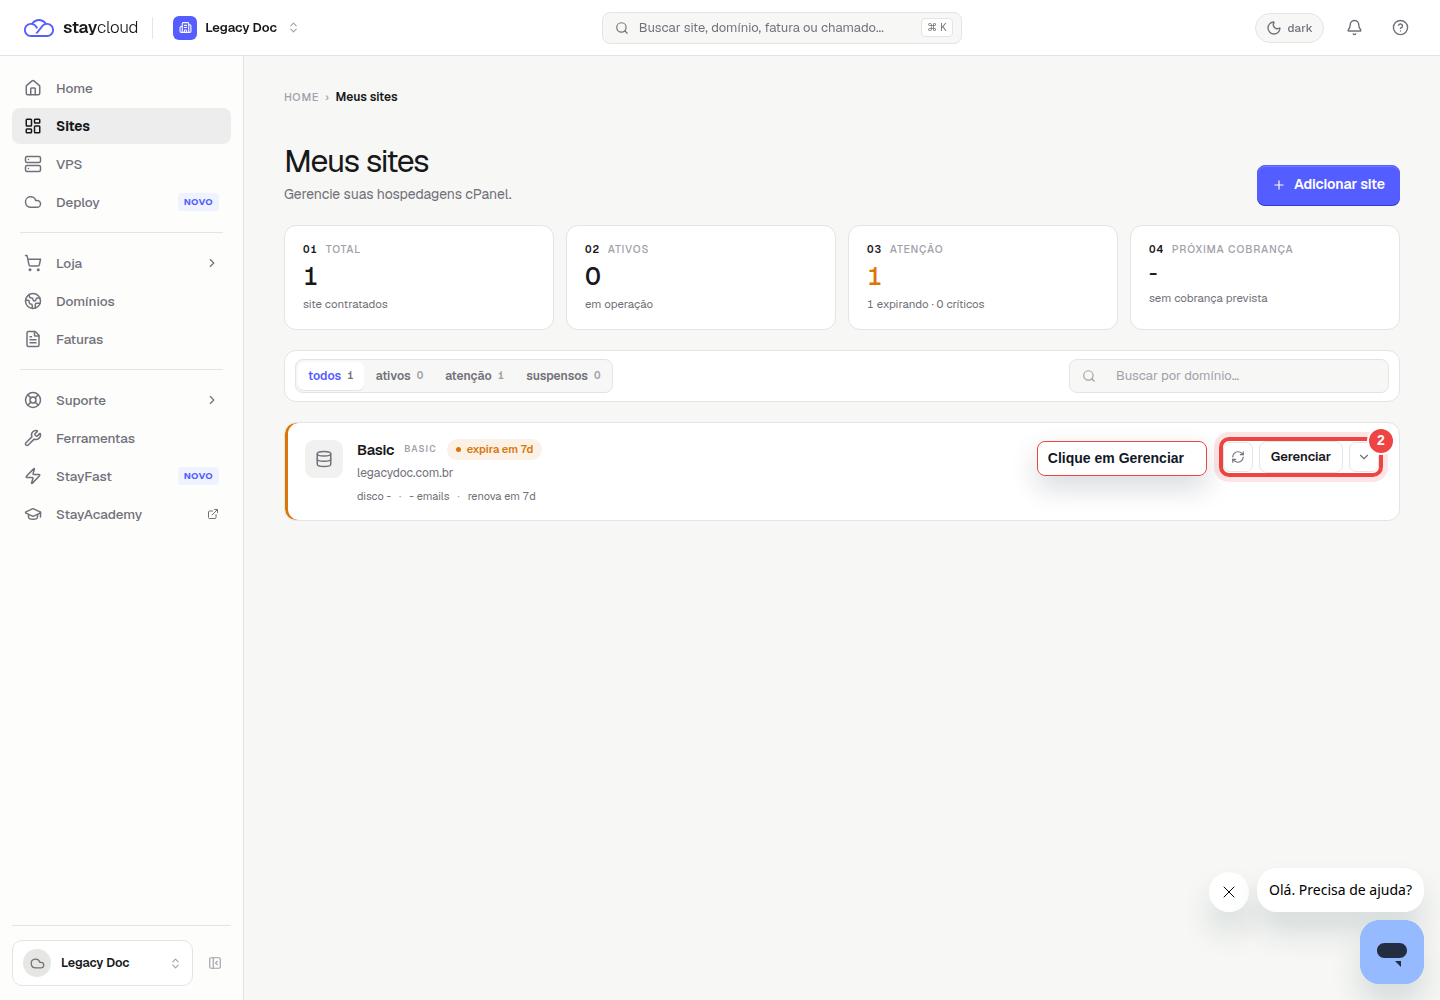This screenshot has width=1440, height=1000.
Task: Click the Domínios globe icon
Action: [33, 301]
